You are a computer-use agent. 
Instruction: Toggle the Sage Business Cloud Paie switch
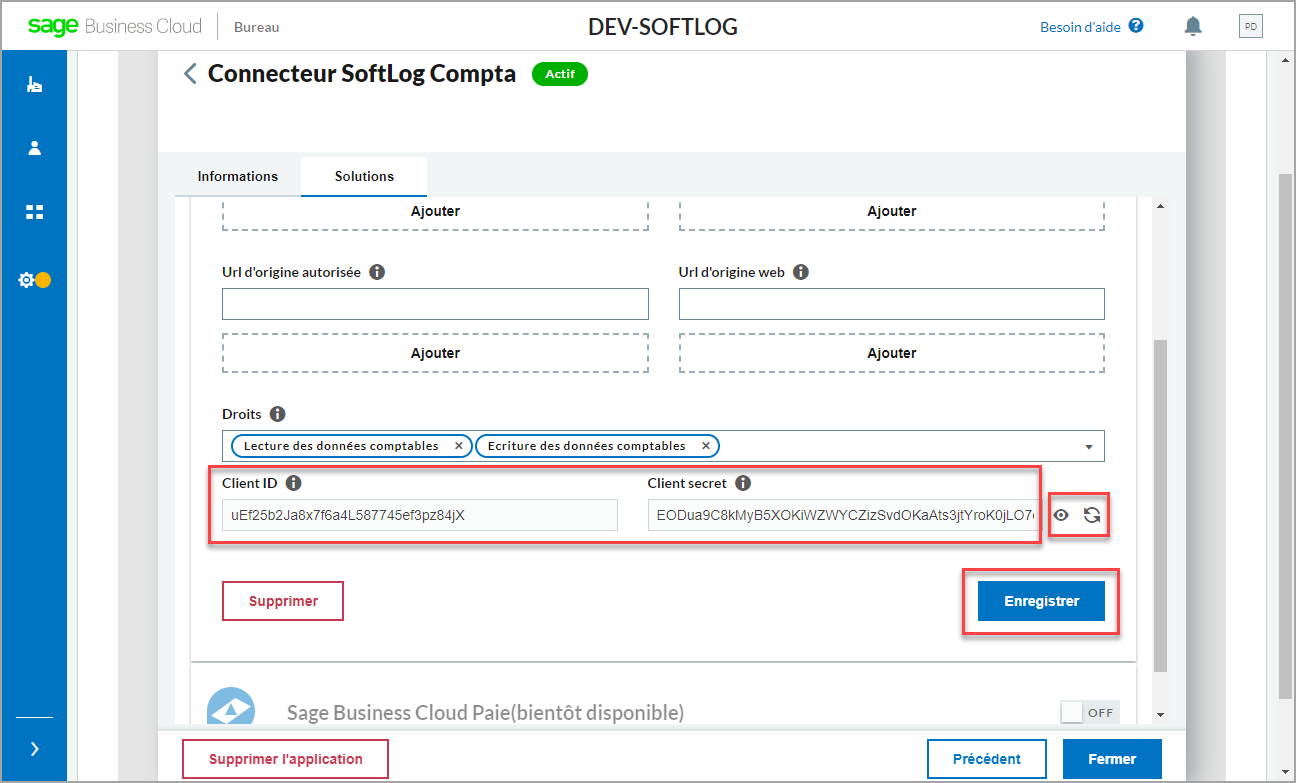pyautogui.click(x=1090, y=713)
